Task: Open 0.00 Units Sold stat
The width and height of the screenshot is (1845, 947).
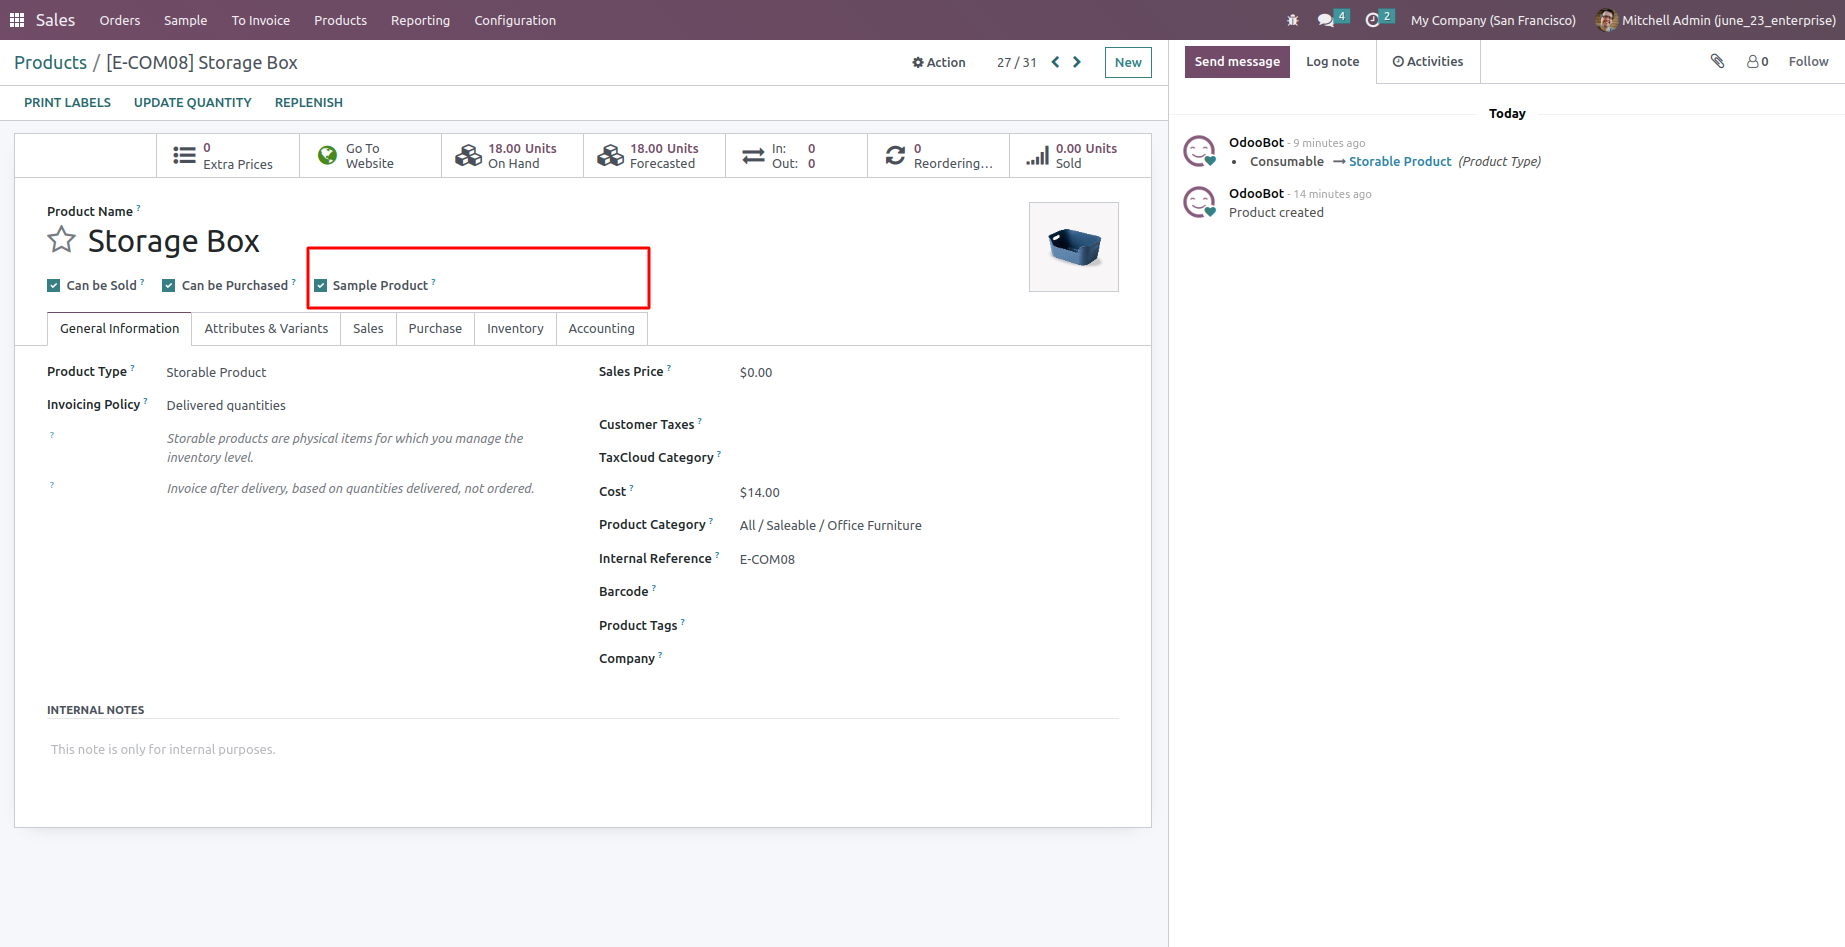Action: (1080, 156)
